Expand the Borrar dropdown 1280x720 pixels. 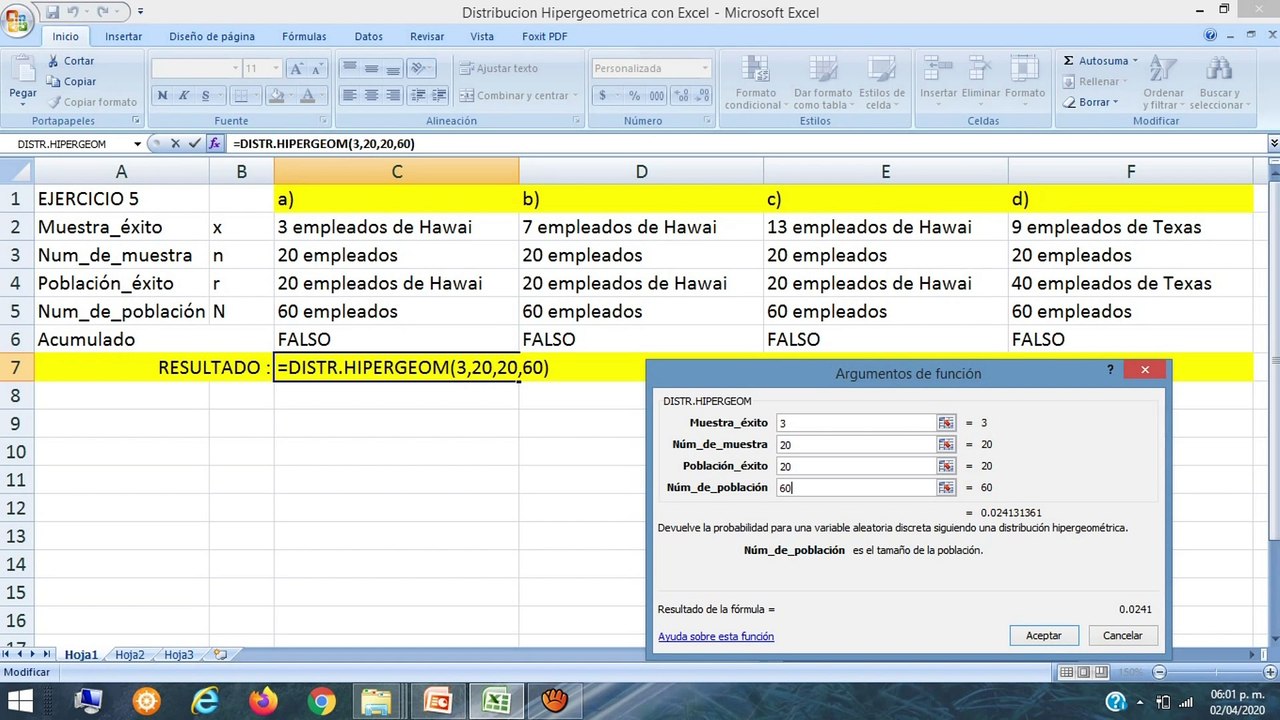click(1116, 102)
